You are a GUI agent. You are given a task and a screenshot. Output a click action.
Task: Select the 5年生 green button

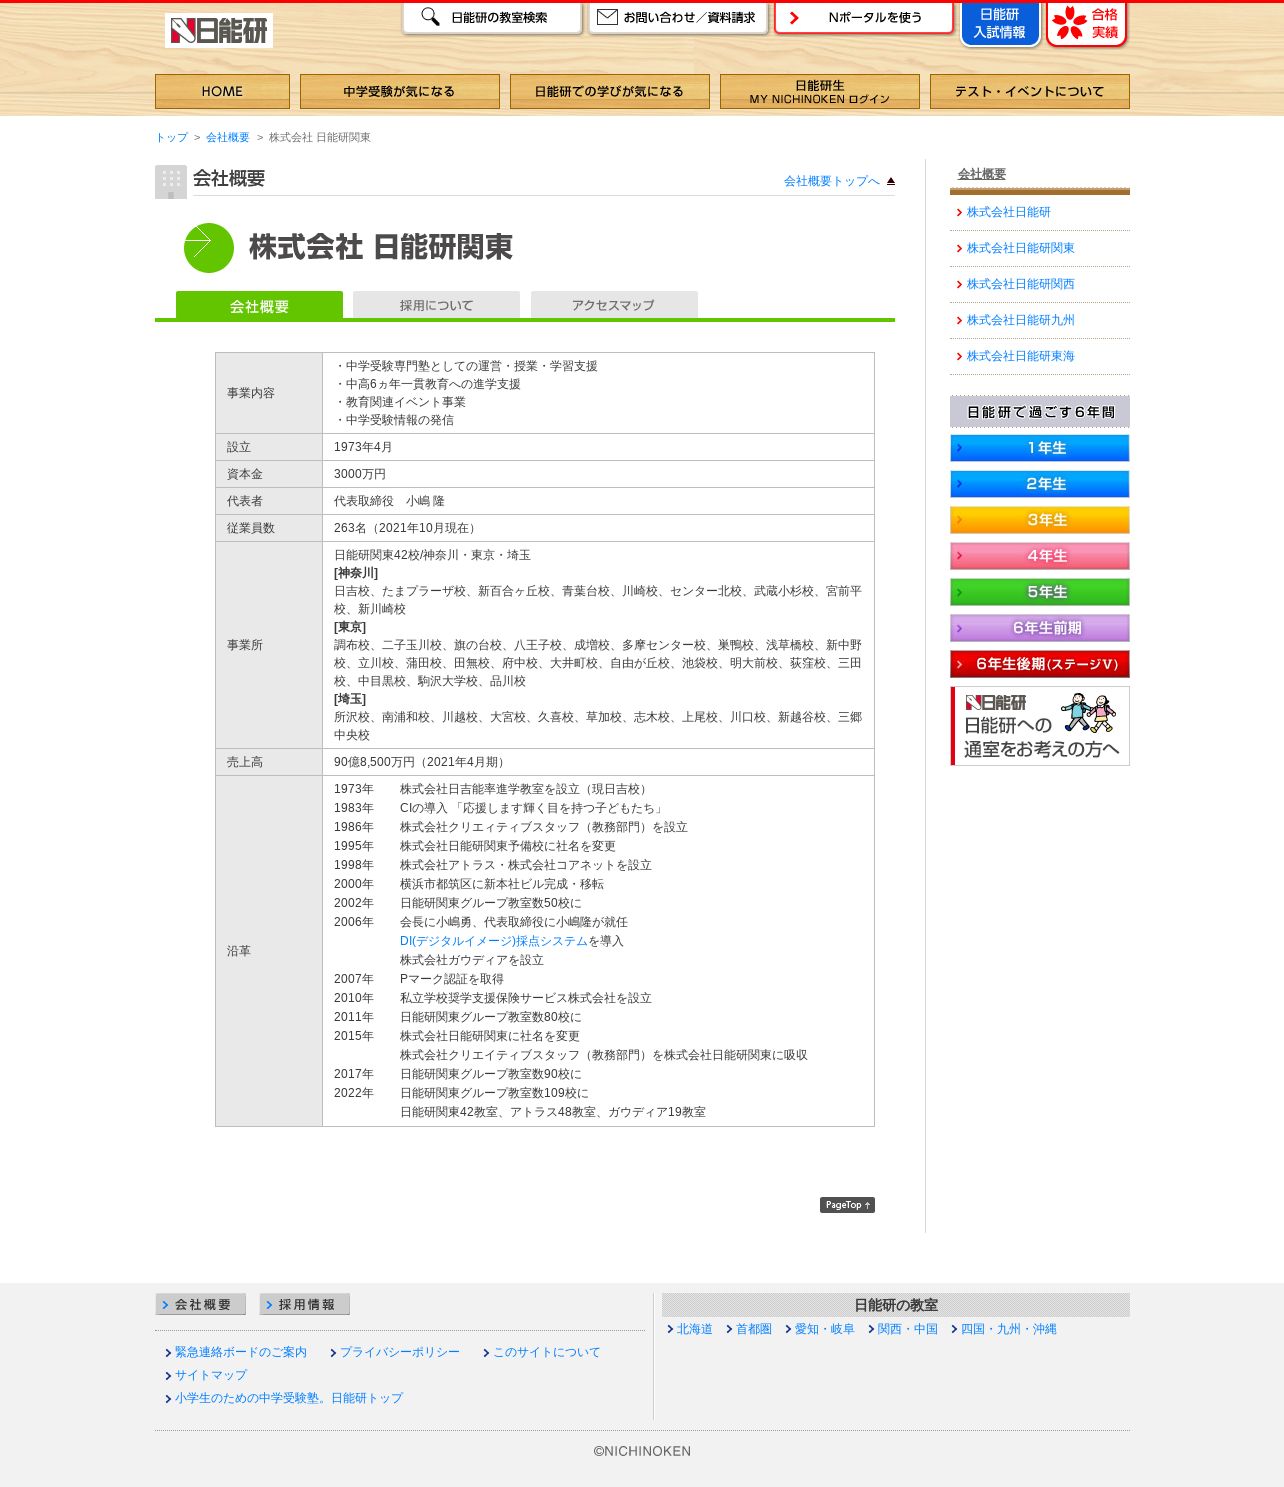(x=1040, y=592)
